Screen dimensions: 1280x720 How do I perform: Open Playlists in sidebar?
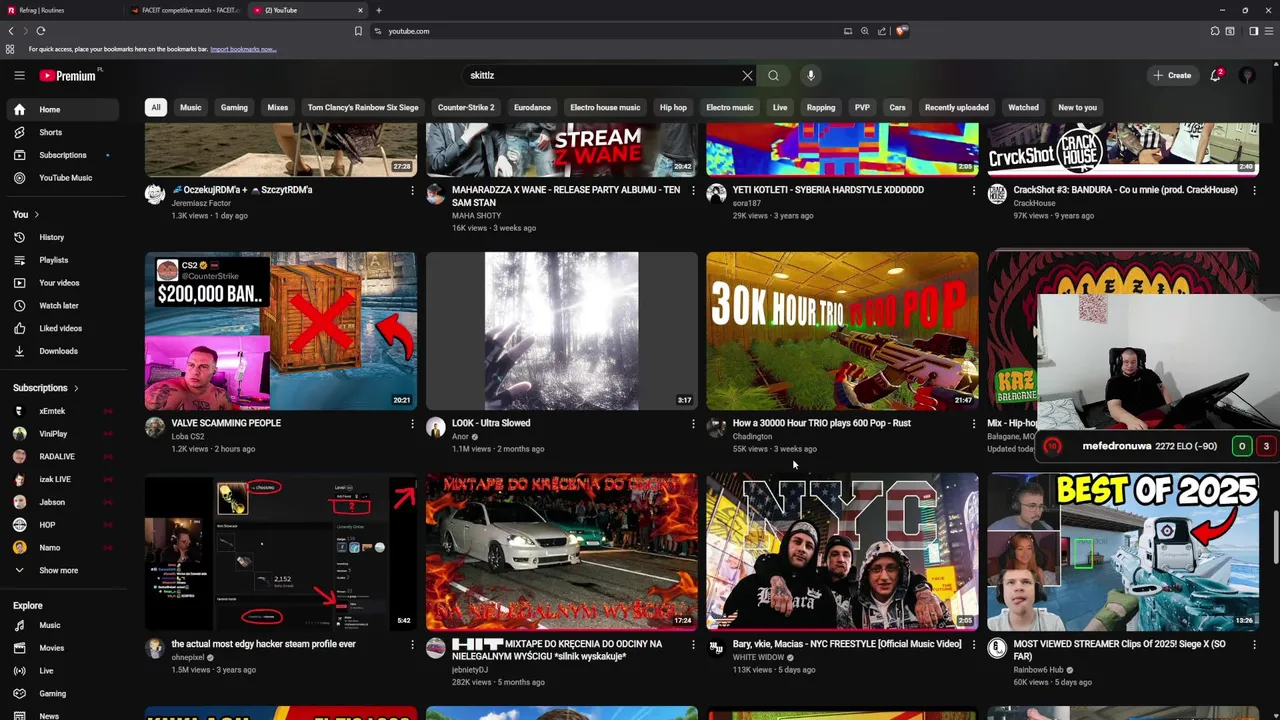63,260
